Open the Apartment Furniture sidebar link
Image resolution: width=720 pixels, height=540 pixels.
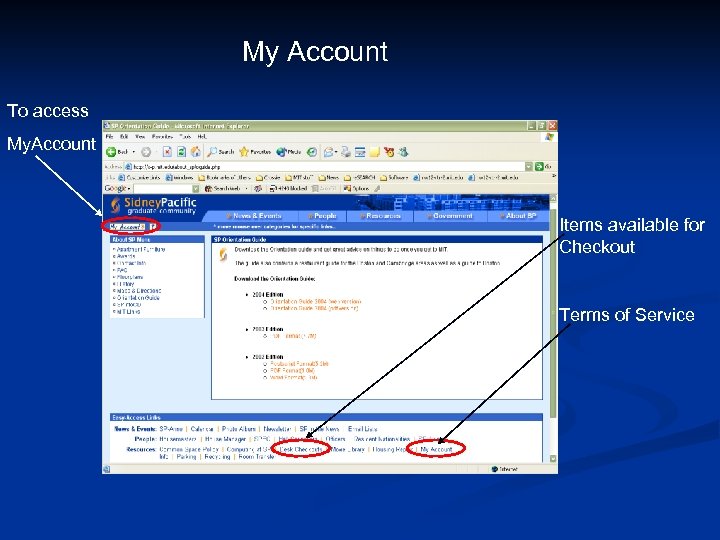pyautogui.click(x=141, y=249)
